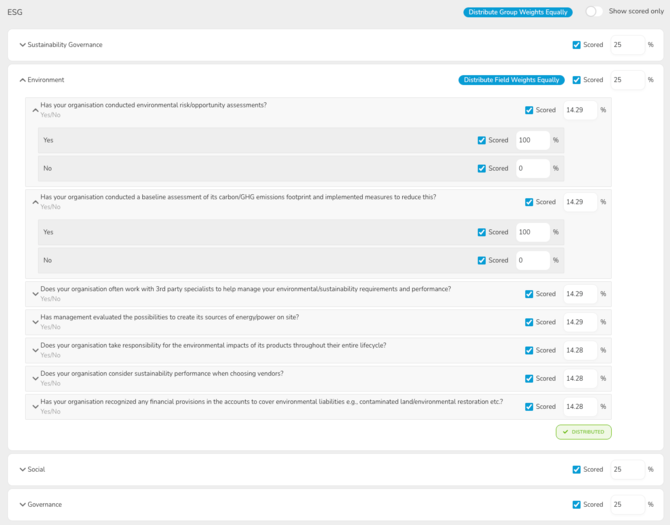The width and height of the screenshot is (670, 525).
Task: Expand the Sustainability Governance group
Action: pos(22,45)
